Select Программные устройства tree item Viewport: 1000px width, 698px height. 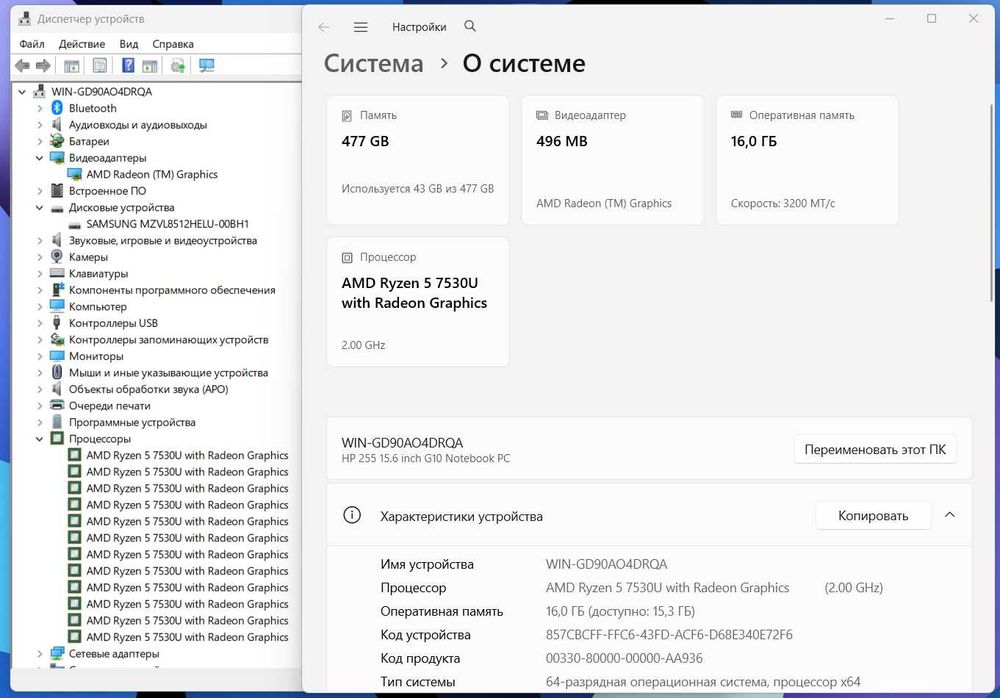coord(132,422)
